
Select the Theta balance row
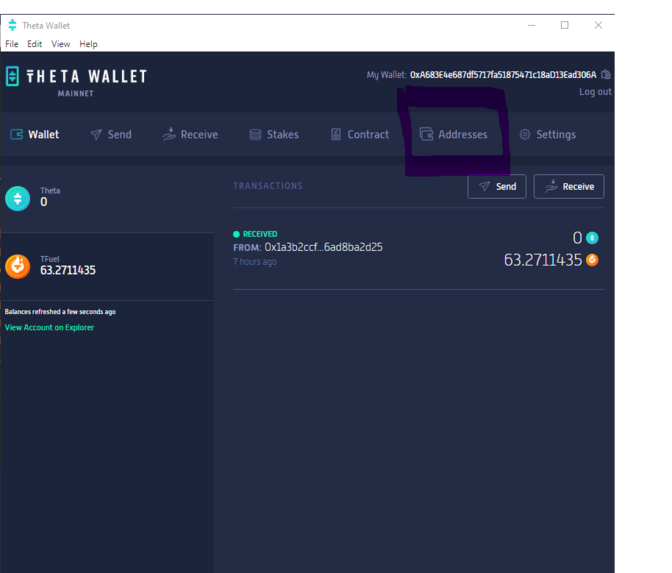coord(107,198)
